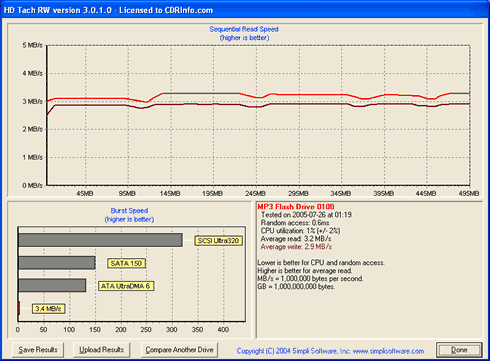Image resolution: width=490 pixels, height=361 pixels.
Task: Click the bright red read speed line
Action: pos(200,93)
